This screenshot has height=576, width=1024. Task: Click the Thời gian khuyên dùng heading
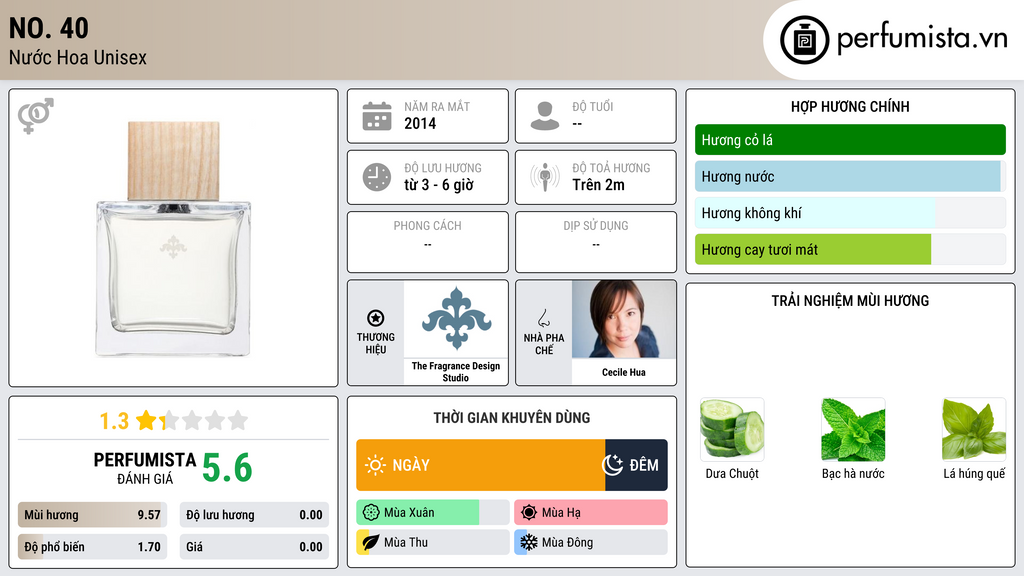click(x=512, y=418)
